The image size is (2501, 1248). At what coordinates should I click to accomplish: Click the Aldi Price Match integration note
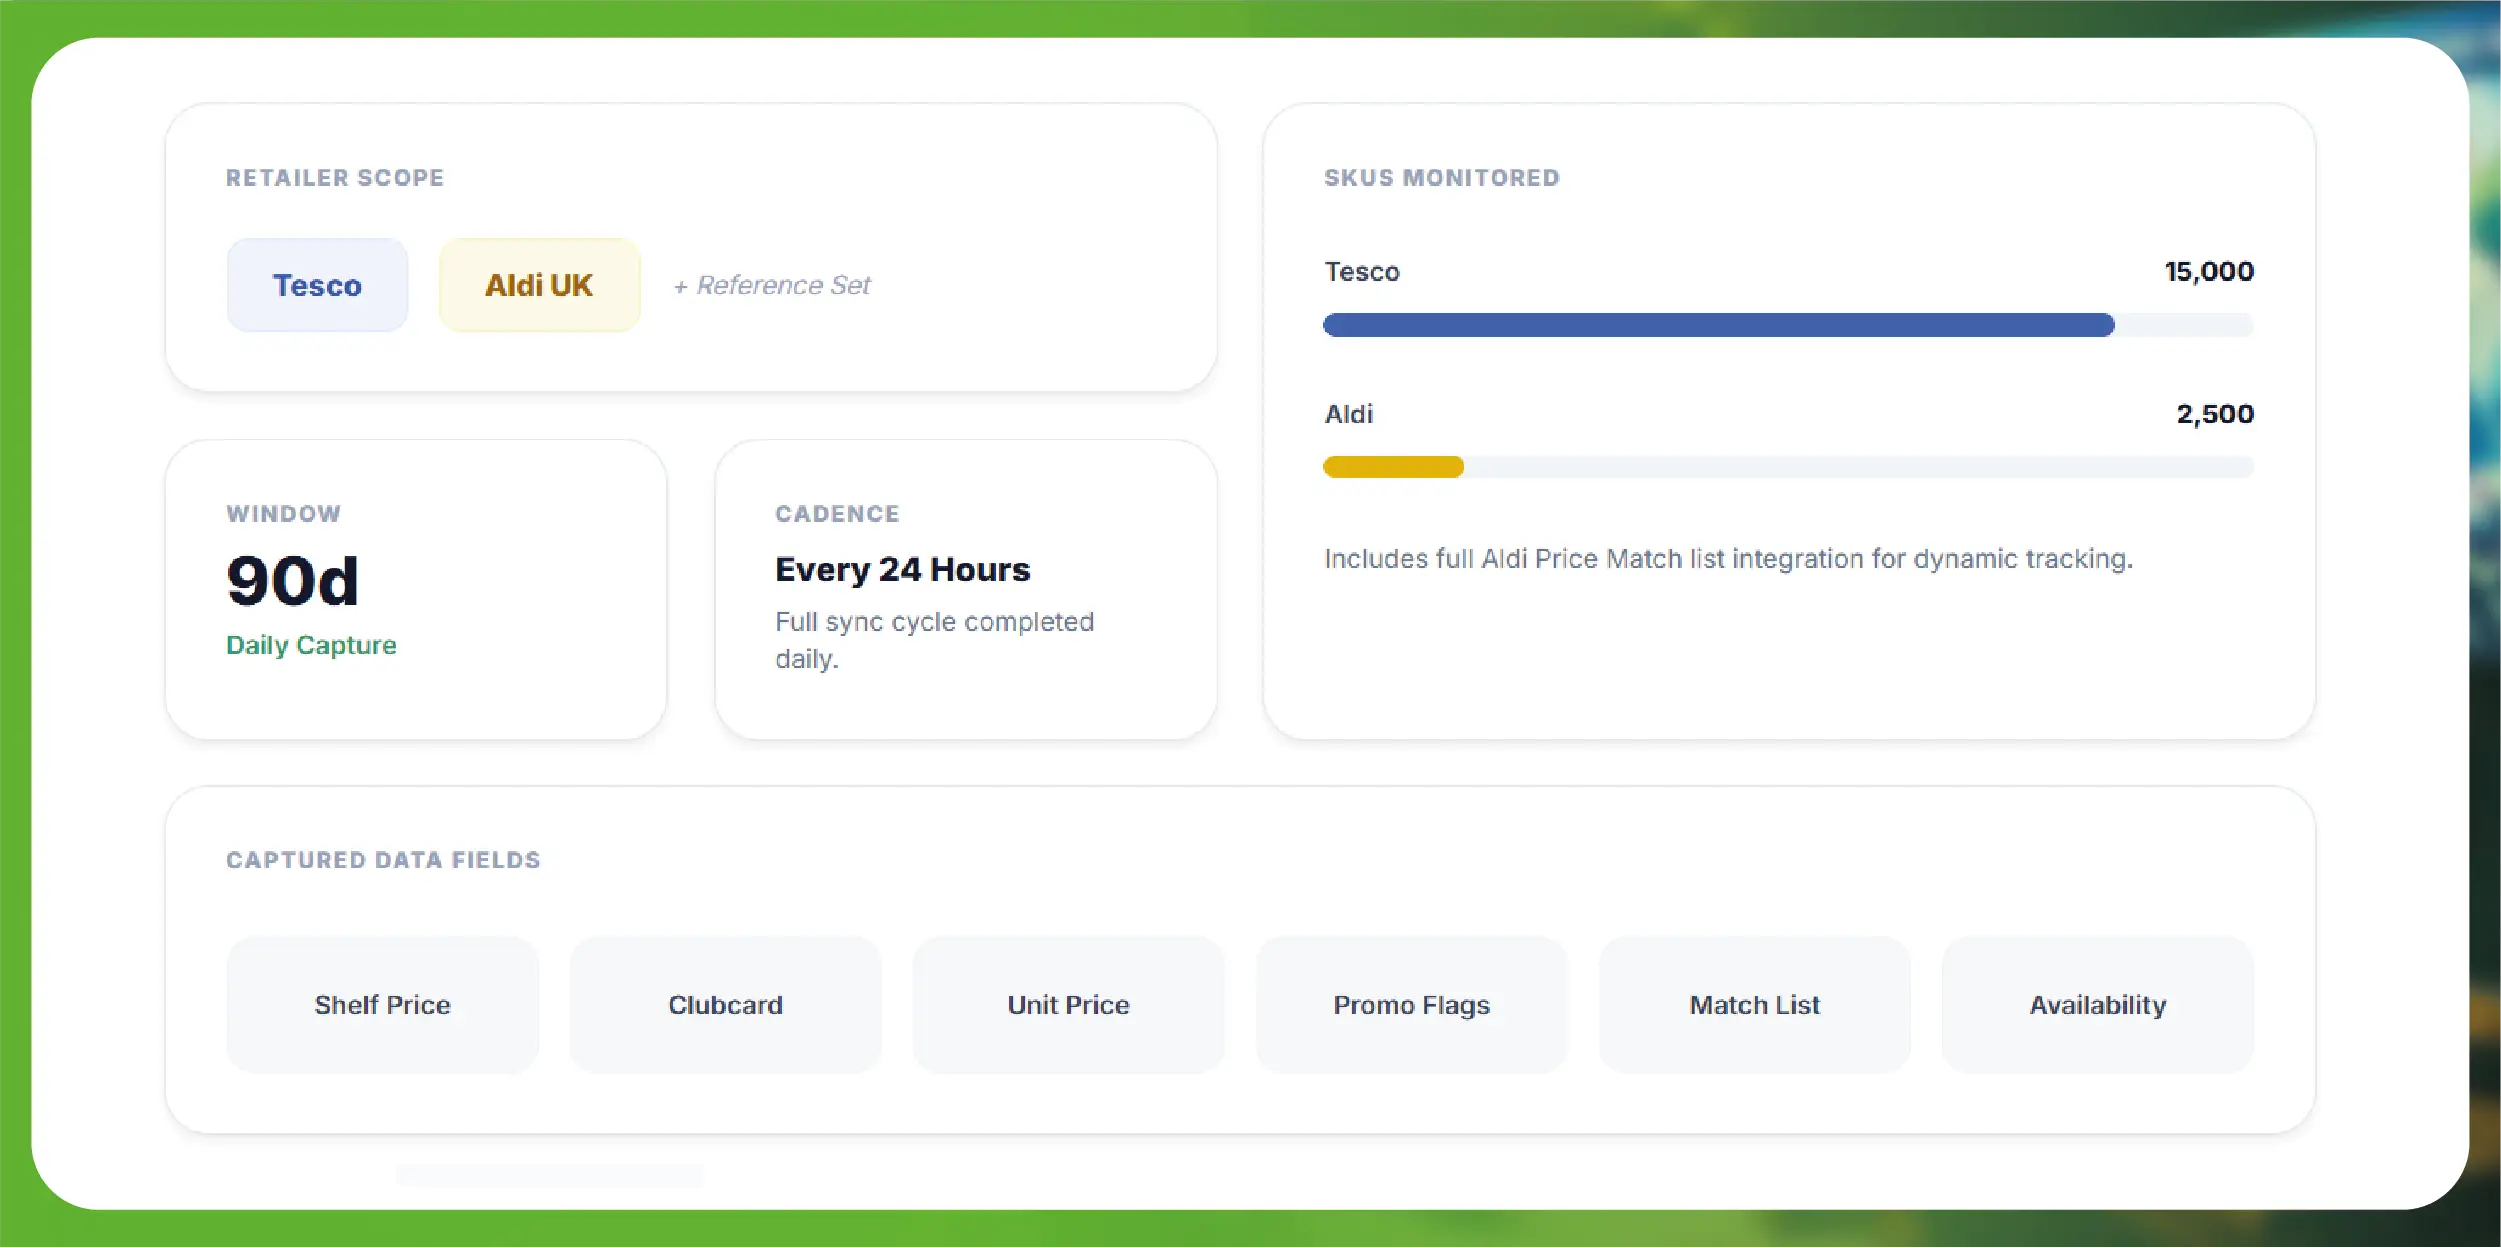pyautogui.click(x=1728, y=559)
